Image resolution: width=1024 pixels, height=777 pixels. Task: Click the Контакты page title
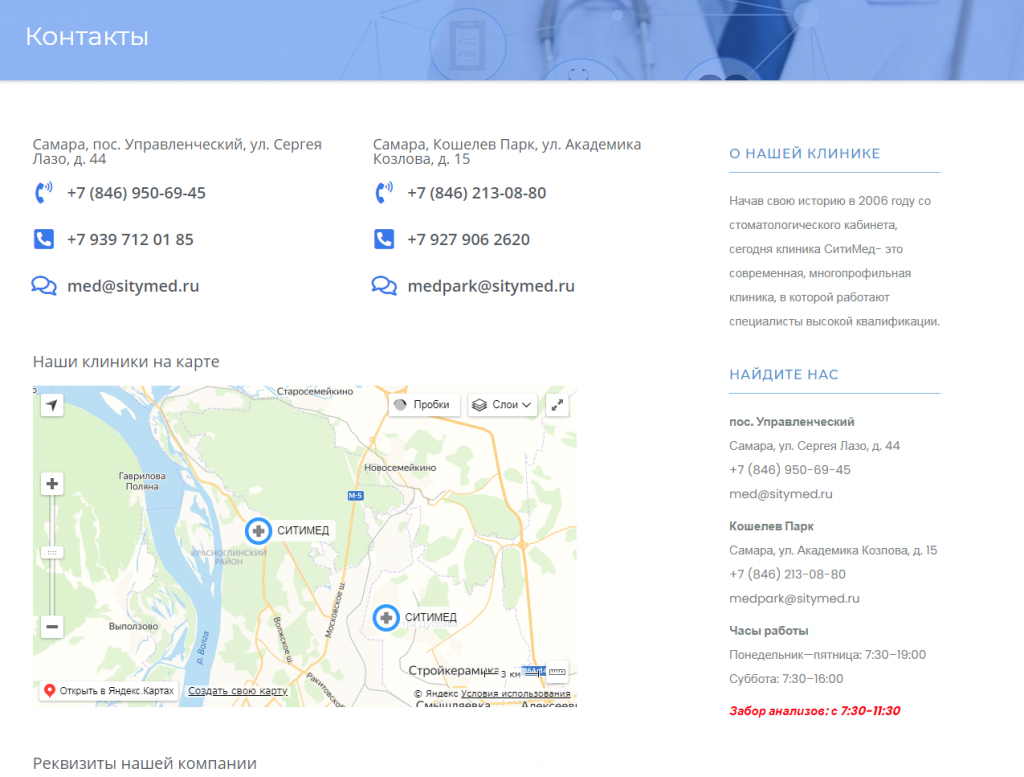pyautogui.click(x=87, y=37)
